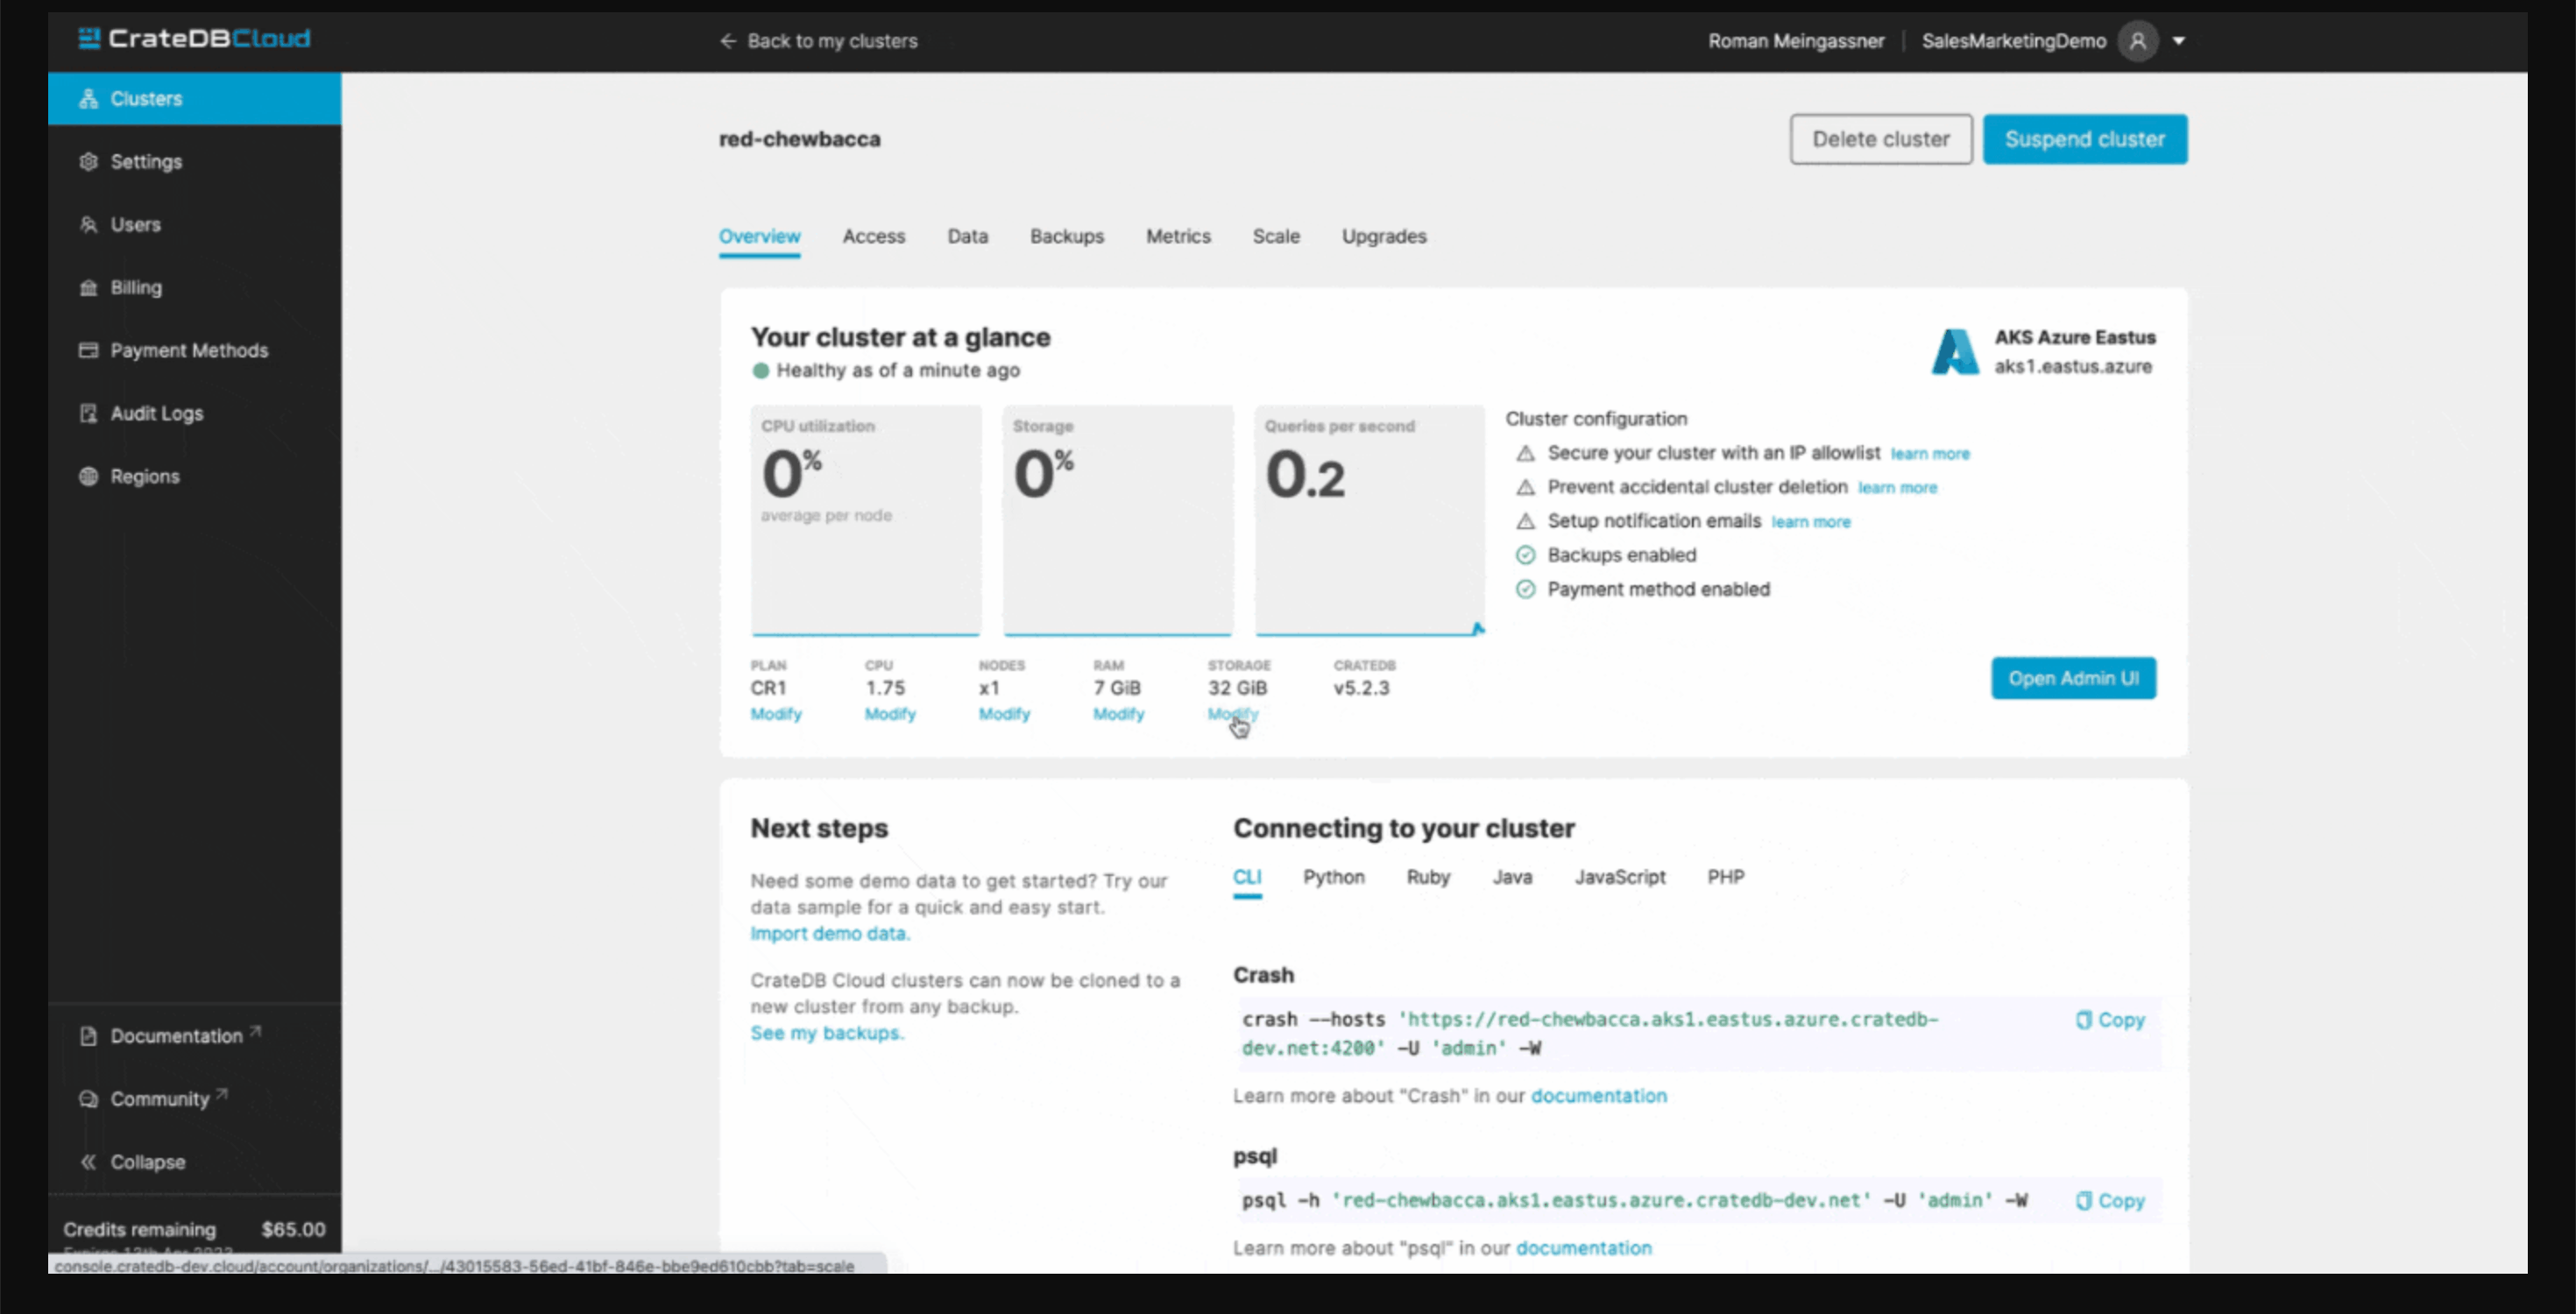The width and height of the screenshot is (2576, 1314).
Task: Select the CLI connection tab
Action: click(x=1247, y=877)
